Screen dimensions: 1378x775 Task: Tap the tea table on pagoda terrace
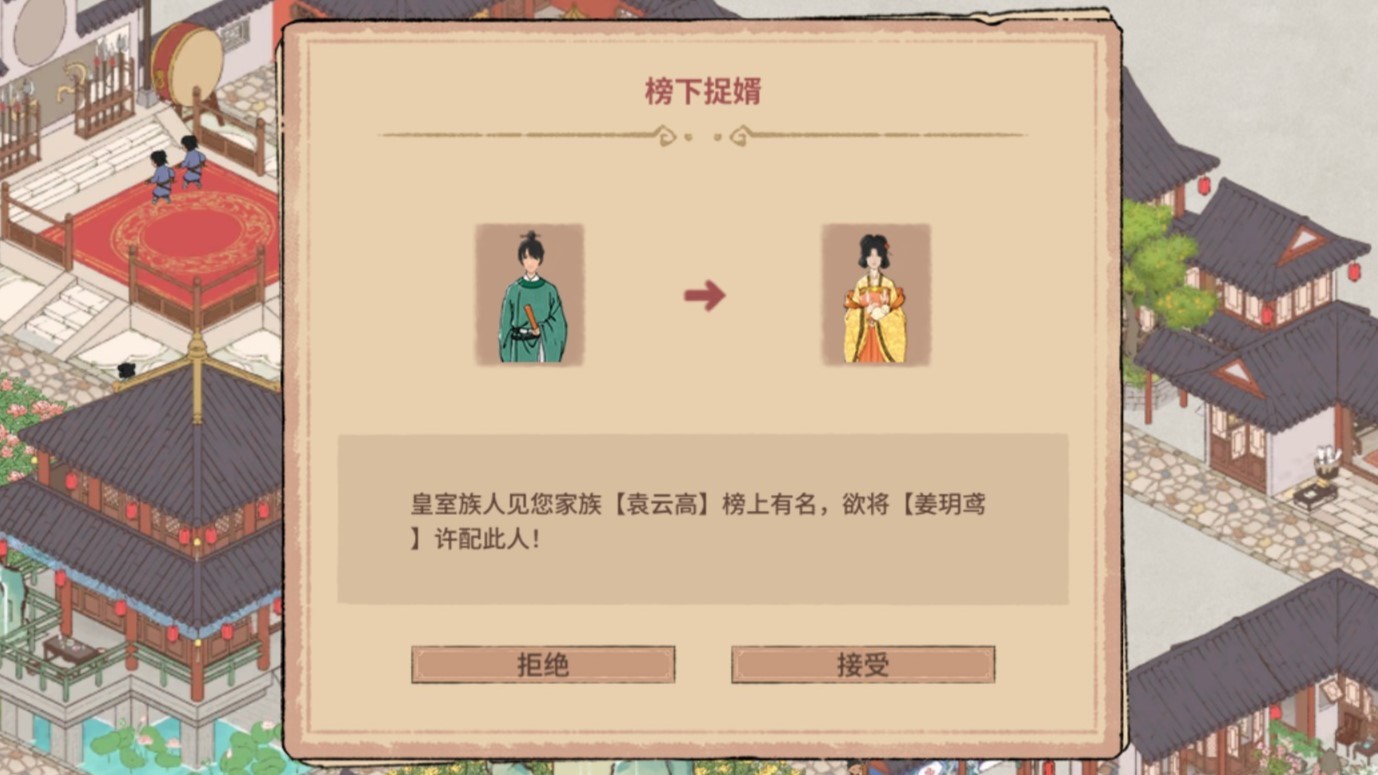71,654
